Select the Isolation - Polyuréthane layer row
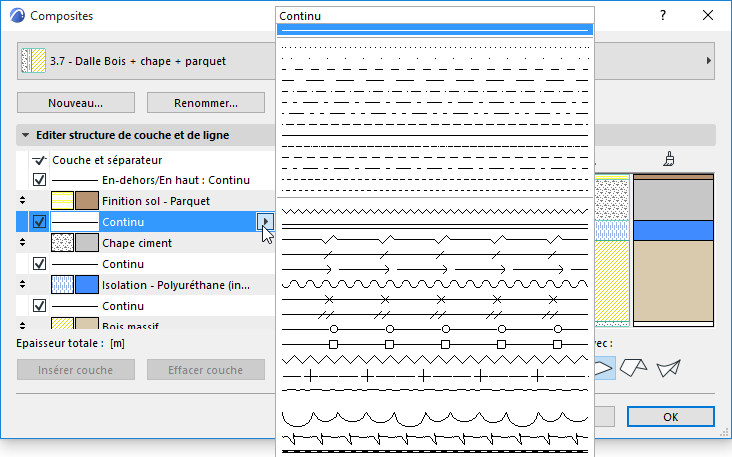 (145, 285)
